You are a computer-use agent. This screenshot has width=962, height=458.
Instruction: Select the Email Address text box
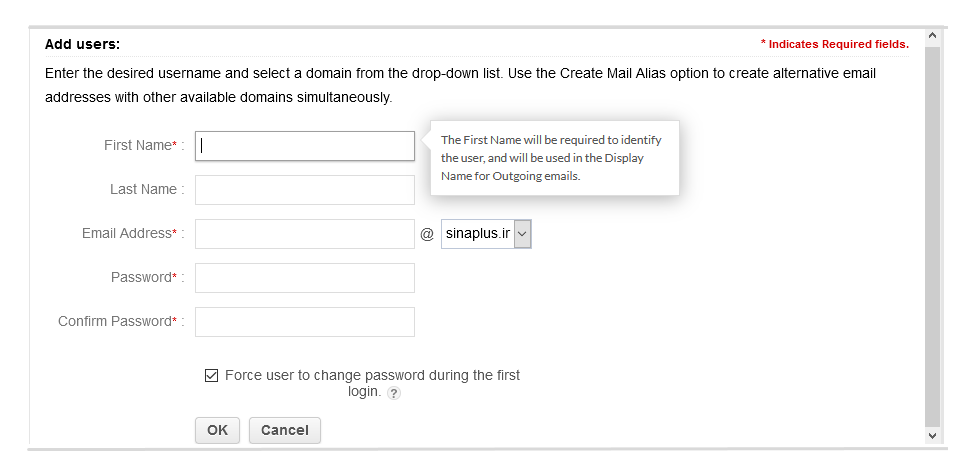(x=305, y=234)
